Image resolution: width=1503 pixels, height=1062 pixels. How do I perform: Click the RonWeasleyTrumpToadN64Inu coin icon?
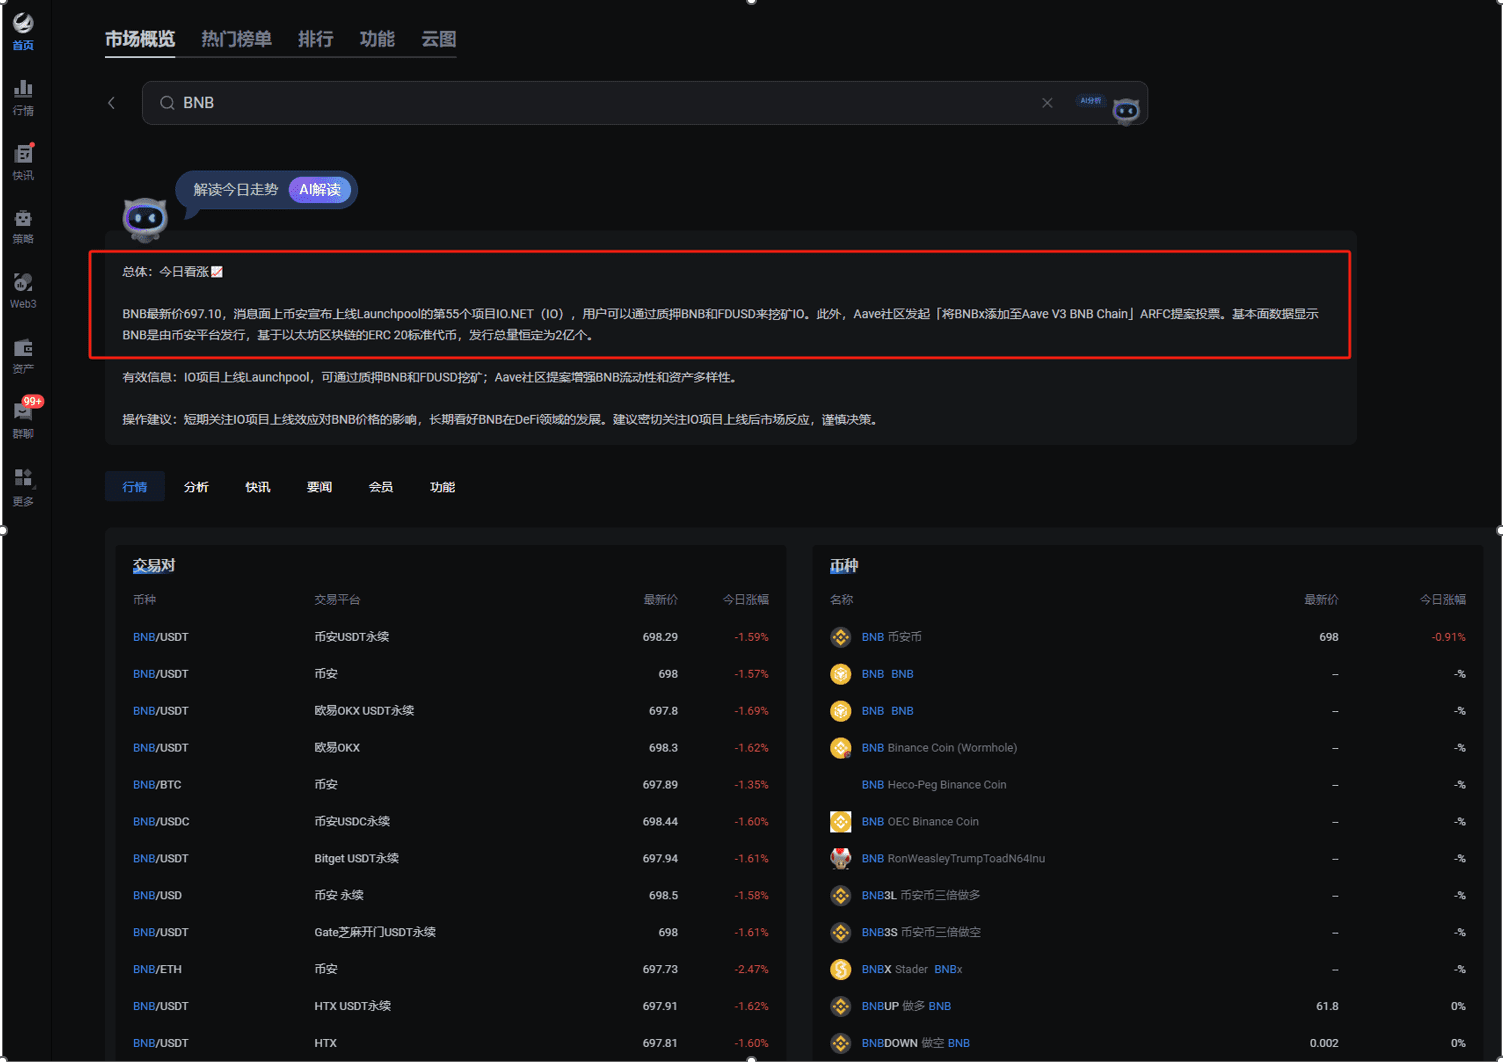(x=841, y=859)
